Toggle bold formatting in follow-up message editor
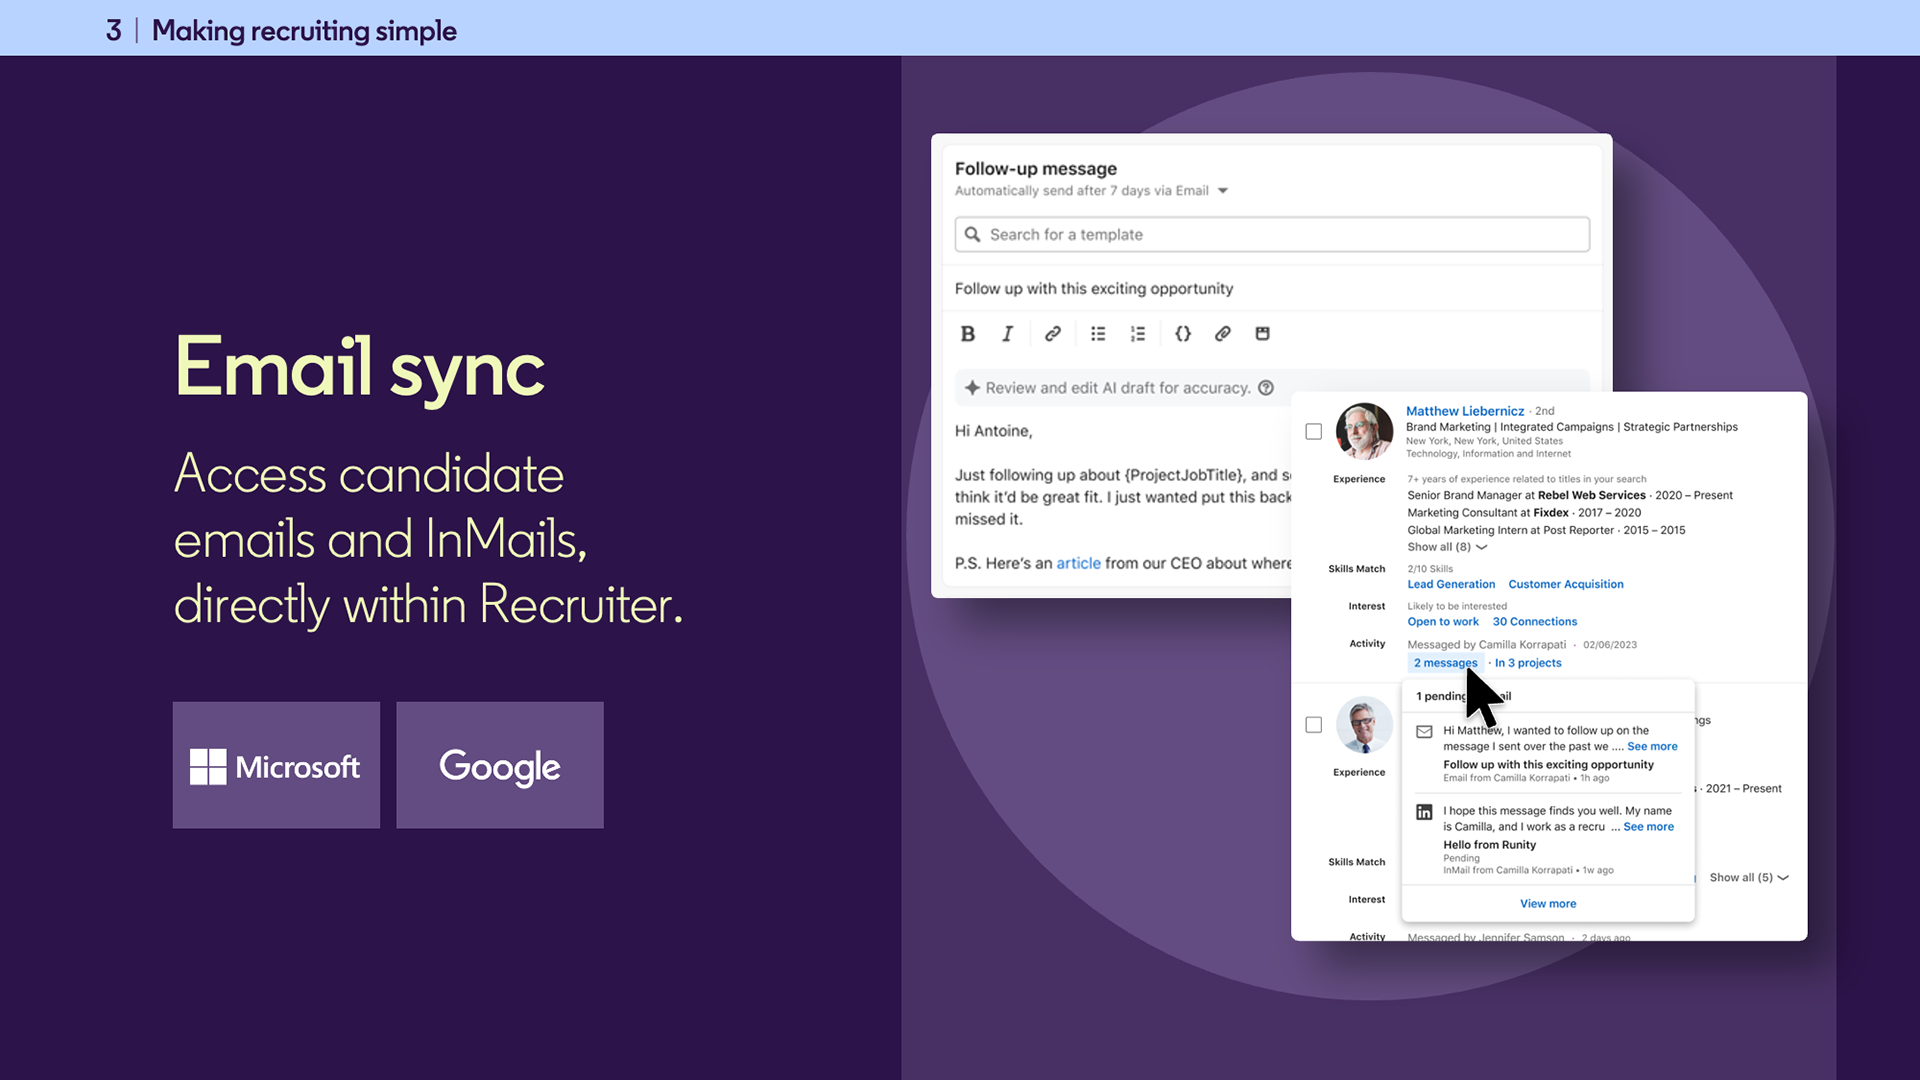This screenshot has width=1920, height=1080. pos(967,334)
